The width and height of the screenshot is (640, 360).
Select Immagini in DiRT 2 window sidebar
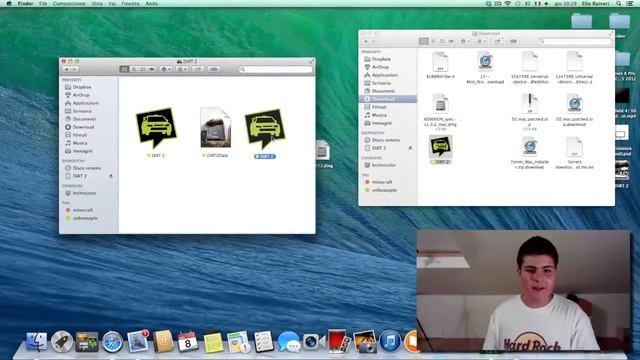pyautogui.click(x=82, y=151)
